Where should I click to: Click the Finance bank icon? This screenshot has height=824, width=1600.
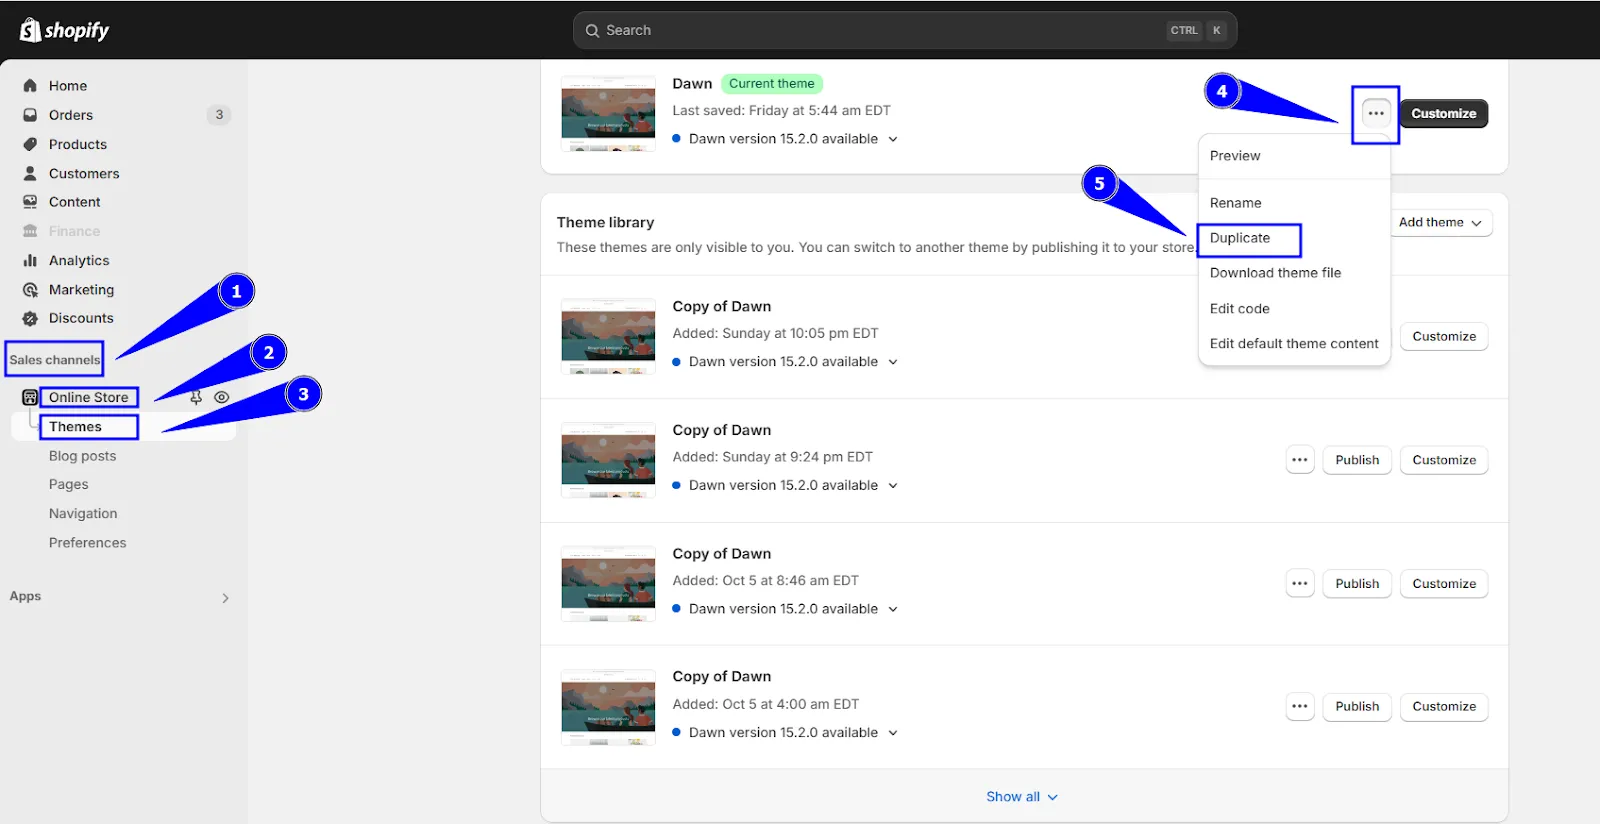(30, 231)
